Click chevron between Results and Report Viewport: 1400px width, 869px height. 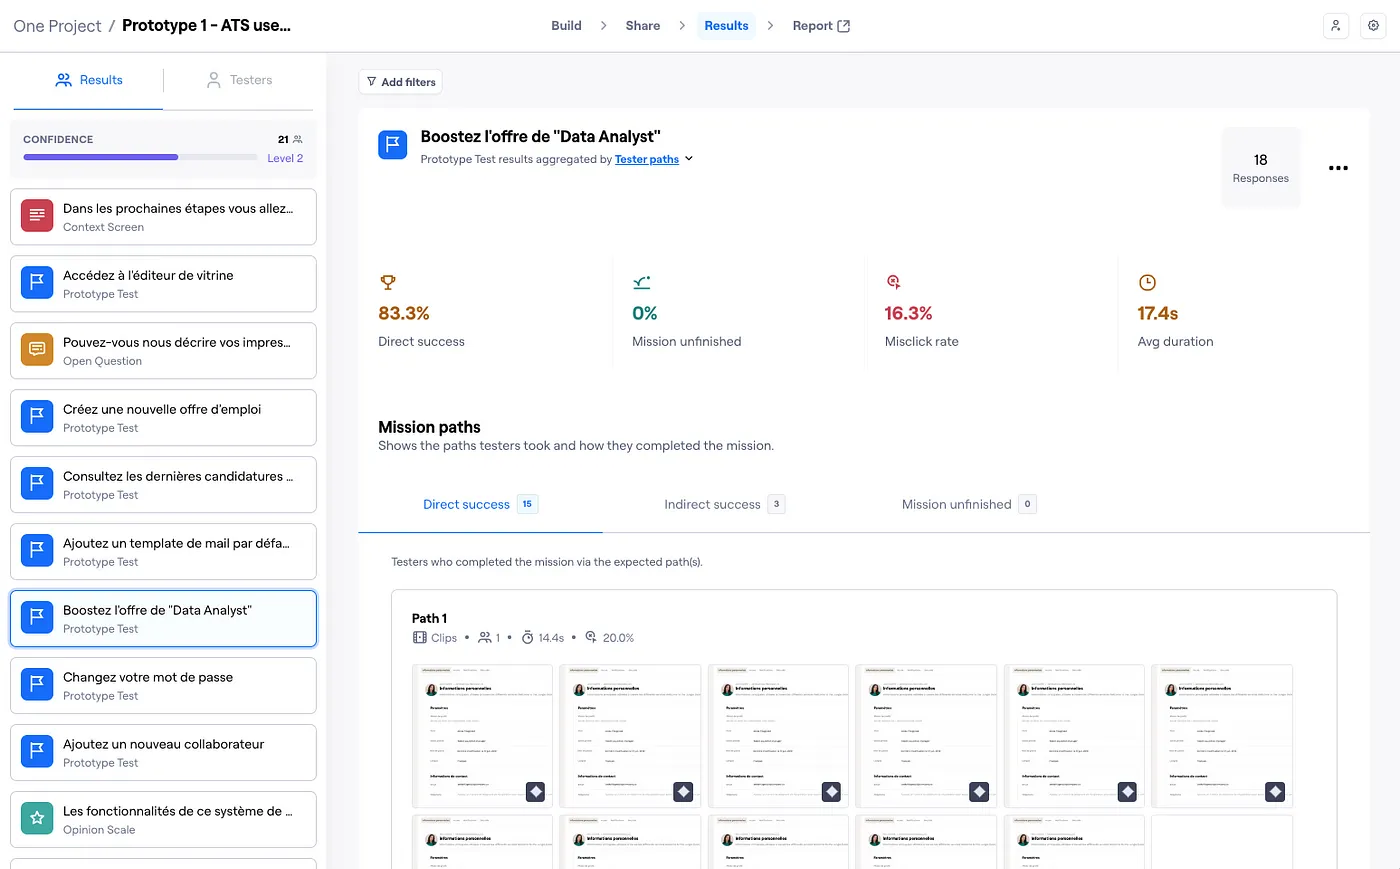point(770,26)
